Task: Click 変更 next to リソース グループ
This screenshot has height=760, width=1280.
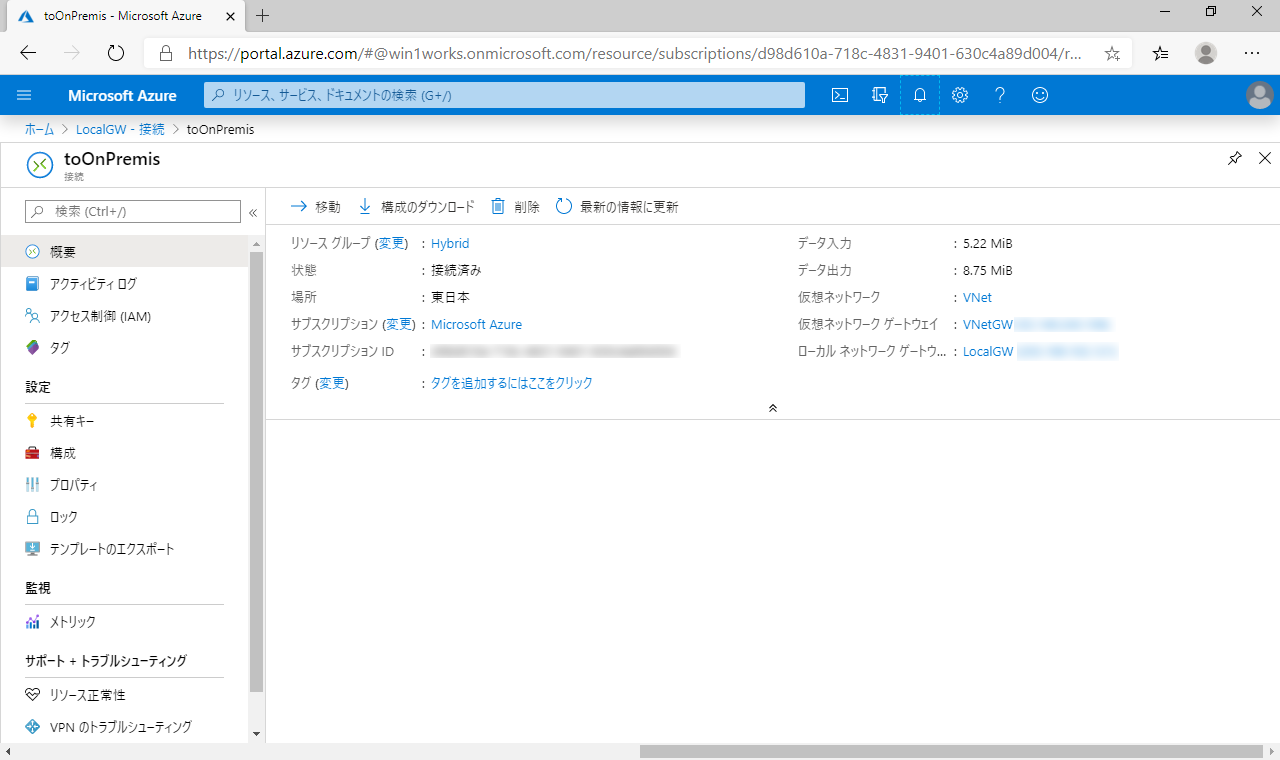Action: [x=391, y=243]
